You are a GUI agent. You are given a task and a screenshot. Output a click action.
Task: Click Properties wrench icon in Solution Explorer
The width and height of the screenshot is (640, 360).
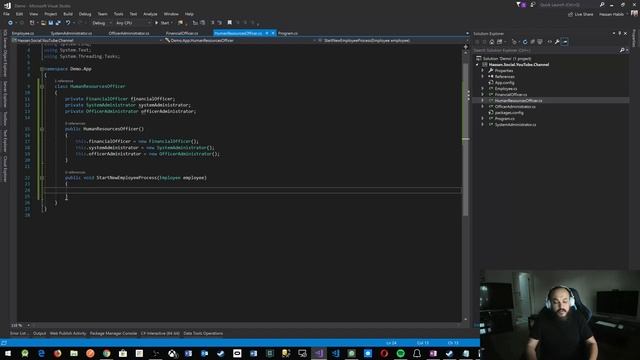557,42
